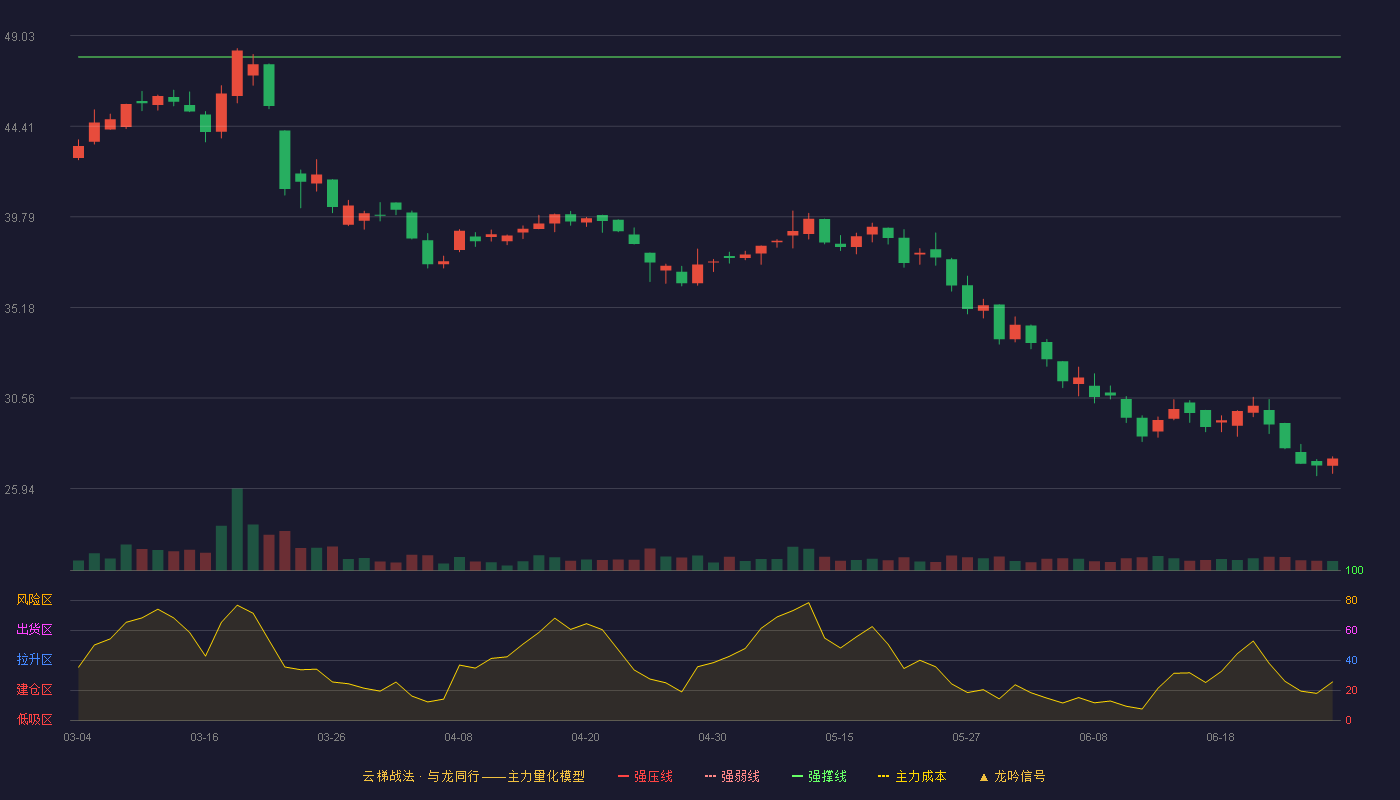Click the 06-18 date axis label
Viewport: 1400px width, 800px height.
pyautogui.click(x=1220, y=737)
